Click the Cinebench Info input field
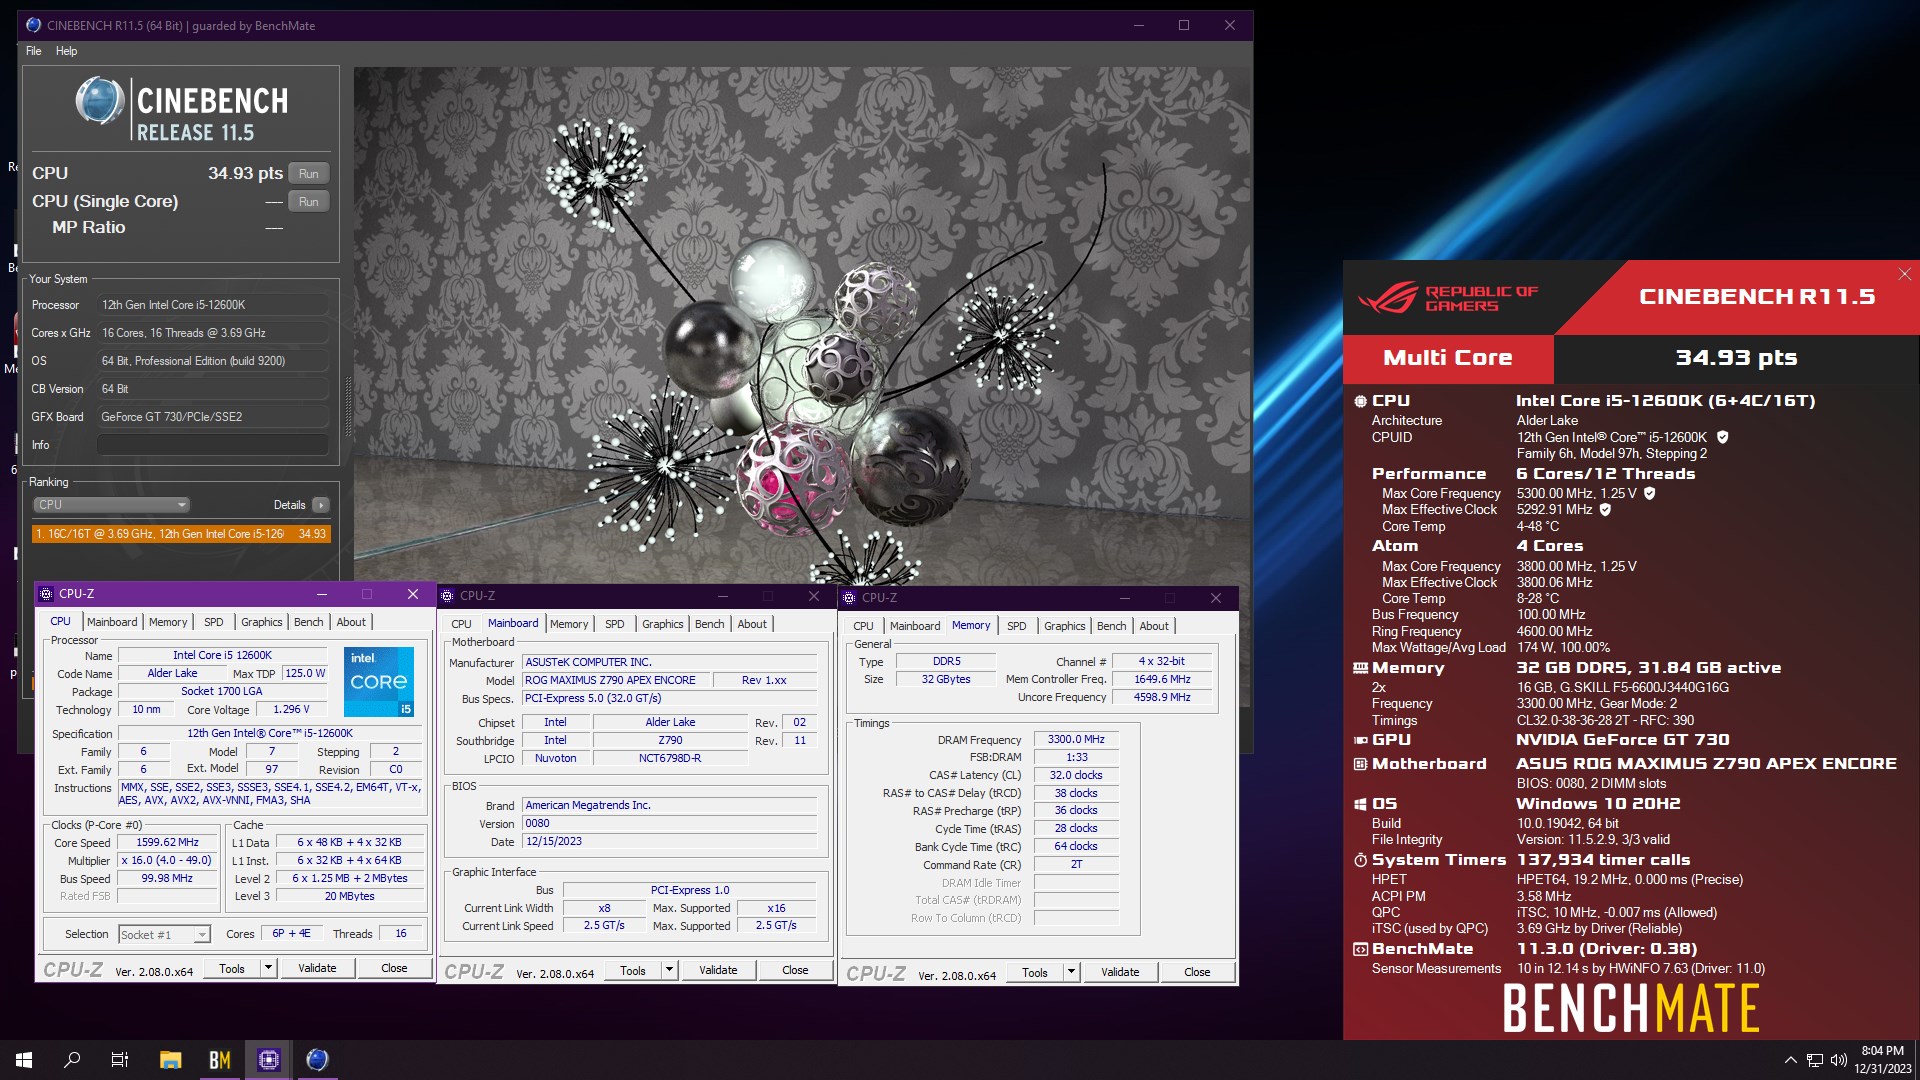Viewport: 1920px width, 1080px height. pos(213,445)
